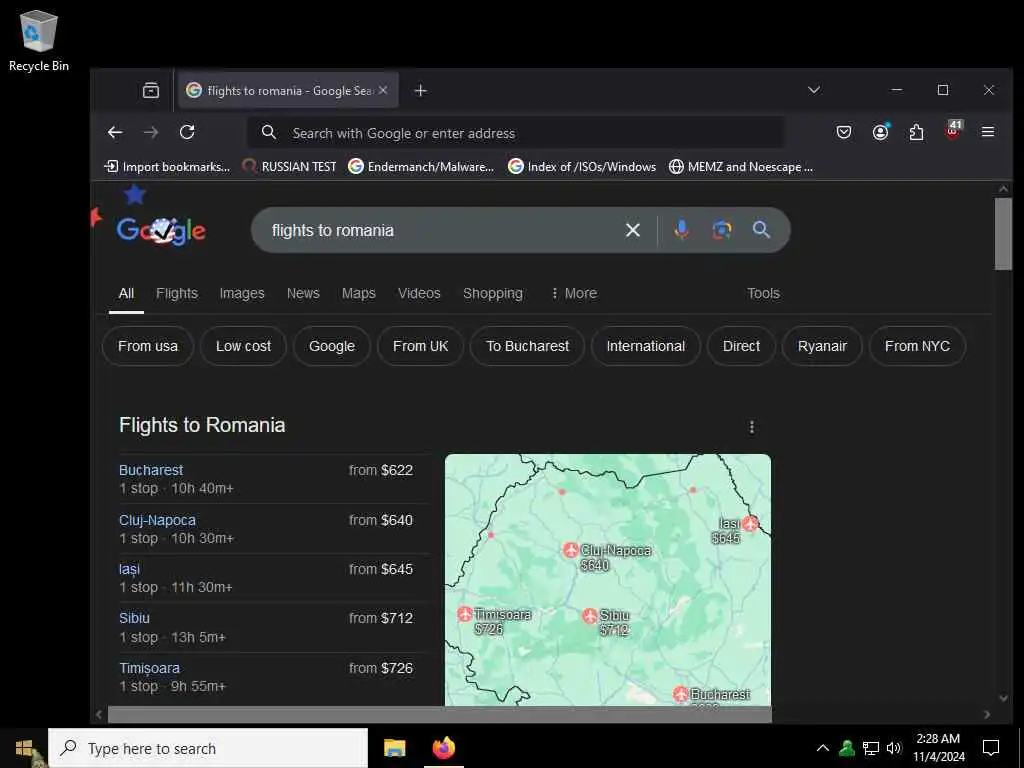Open the notification center icon

tap(991, 748)
